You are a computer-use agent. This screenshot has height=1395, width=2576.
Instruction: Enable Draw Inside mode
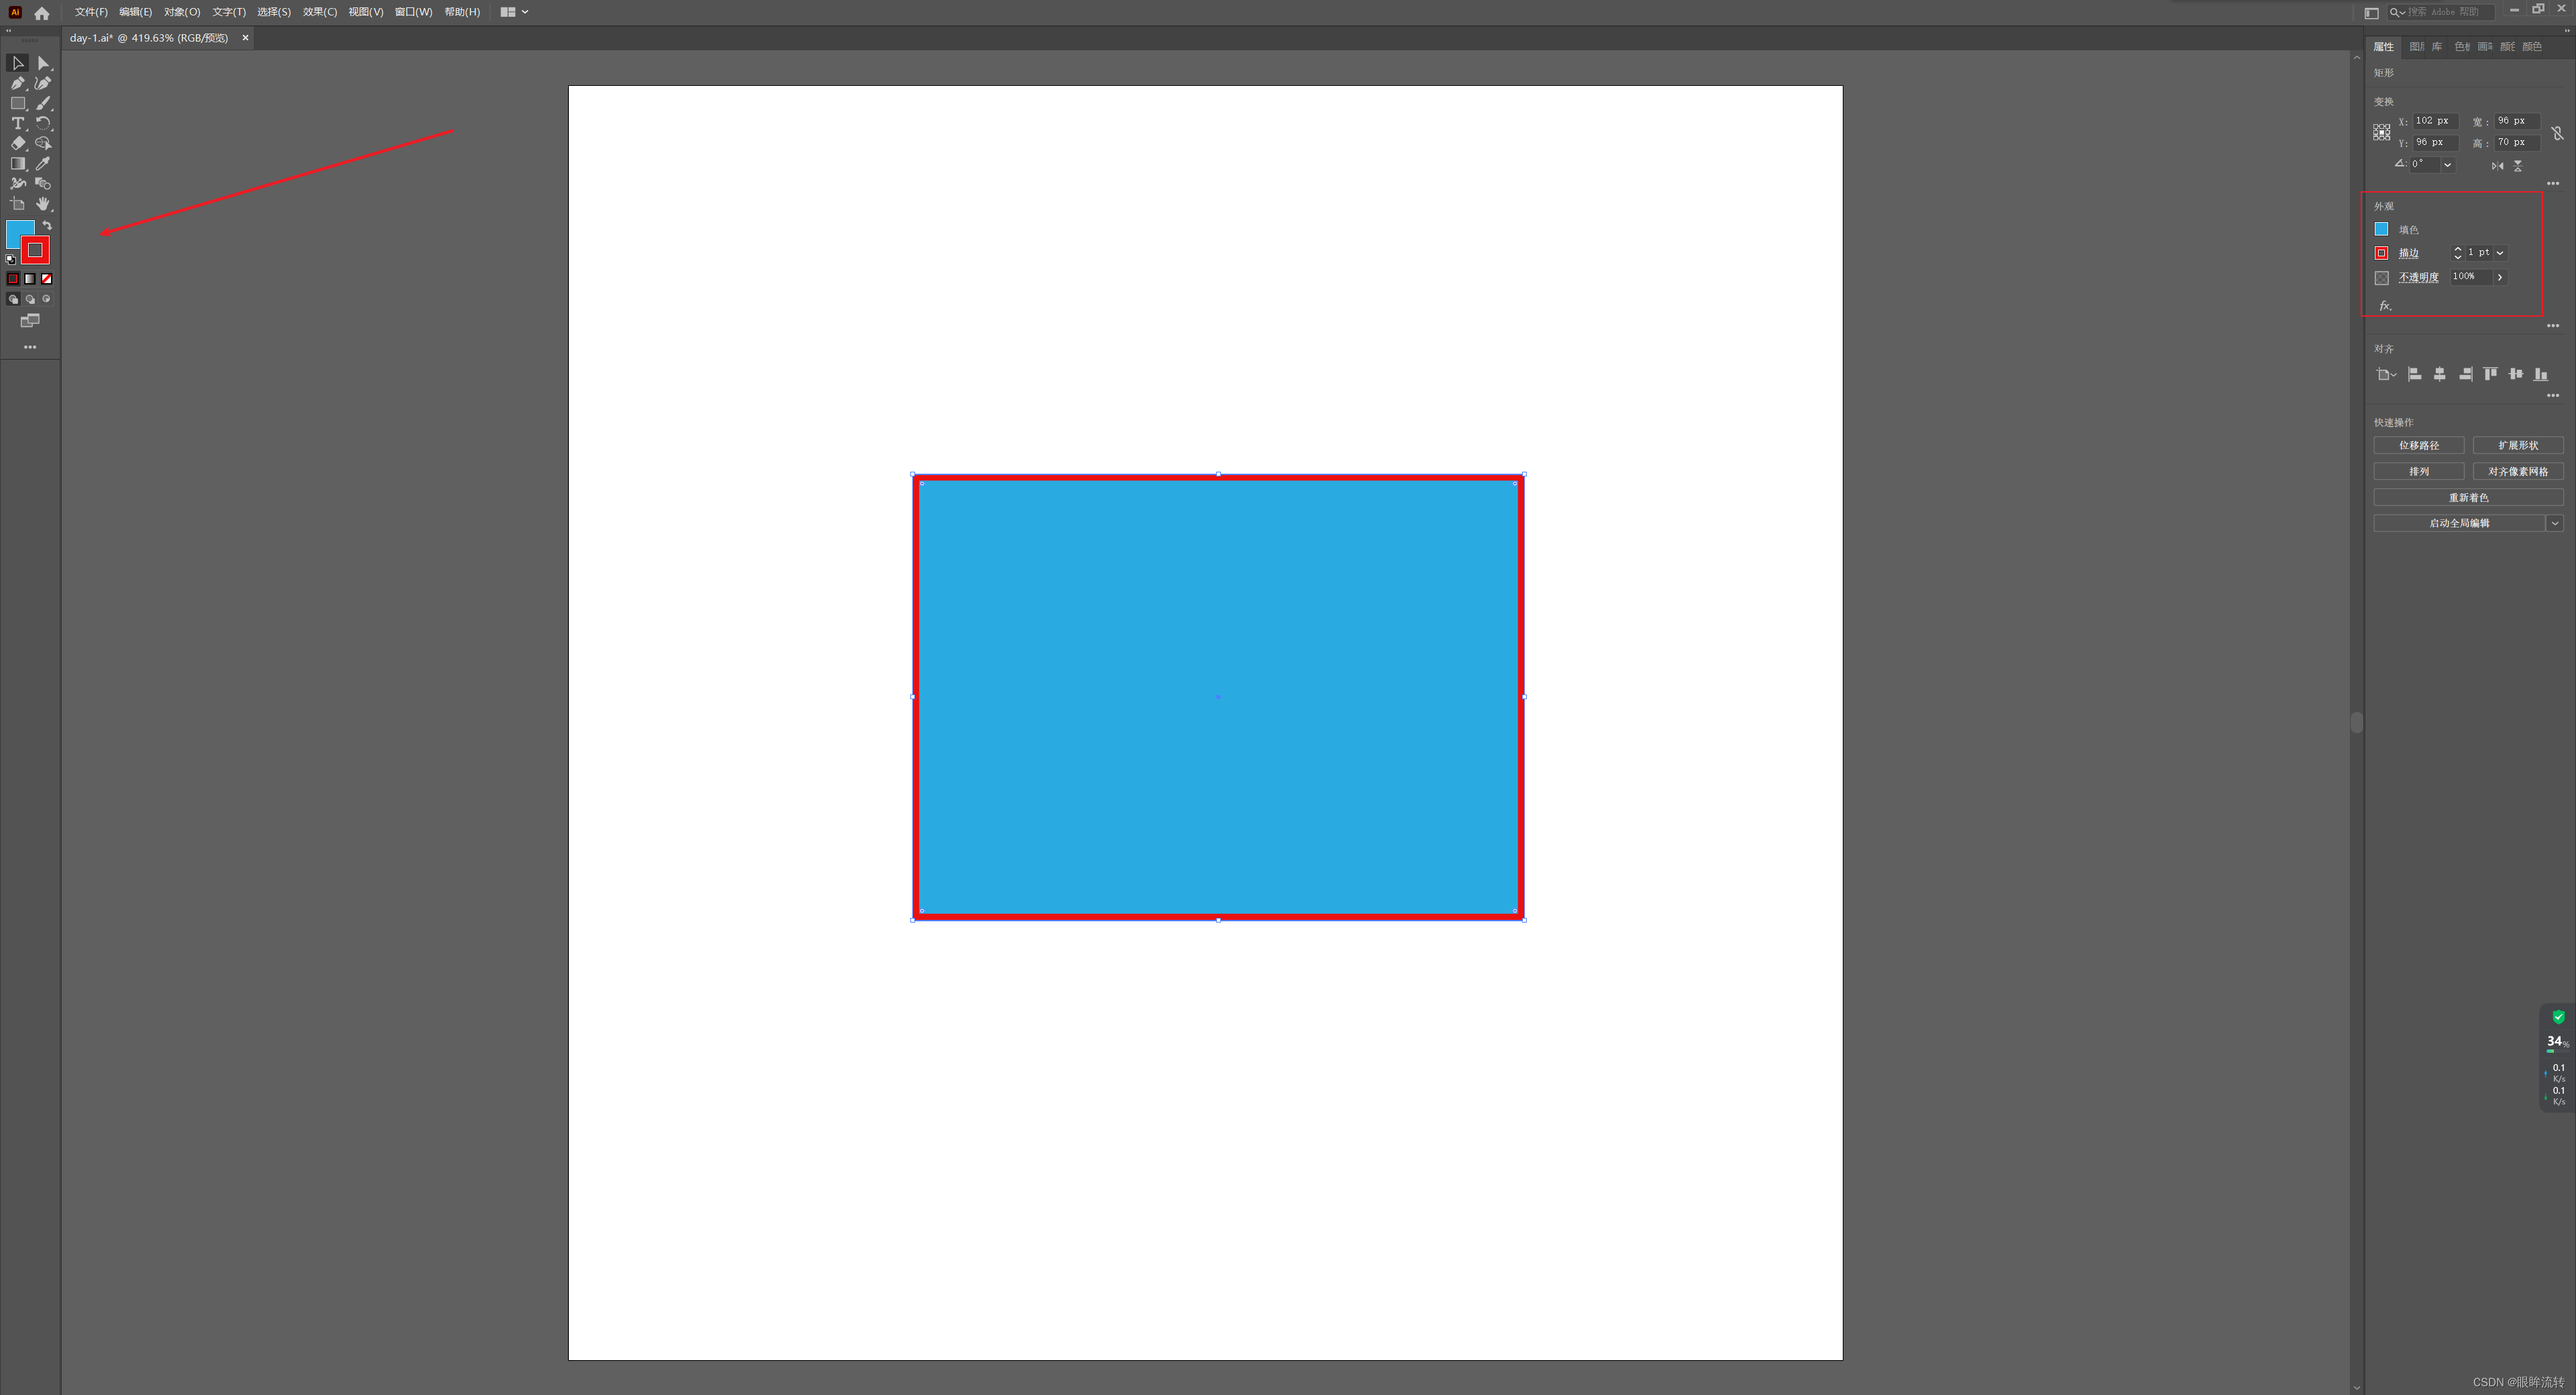click(x=46, y=299)
